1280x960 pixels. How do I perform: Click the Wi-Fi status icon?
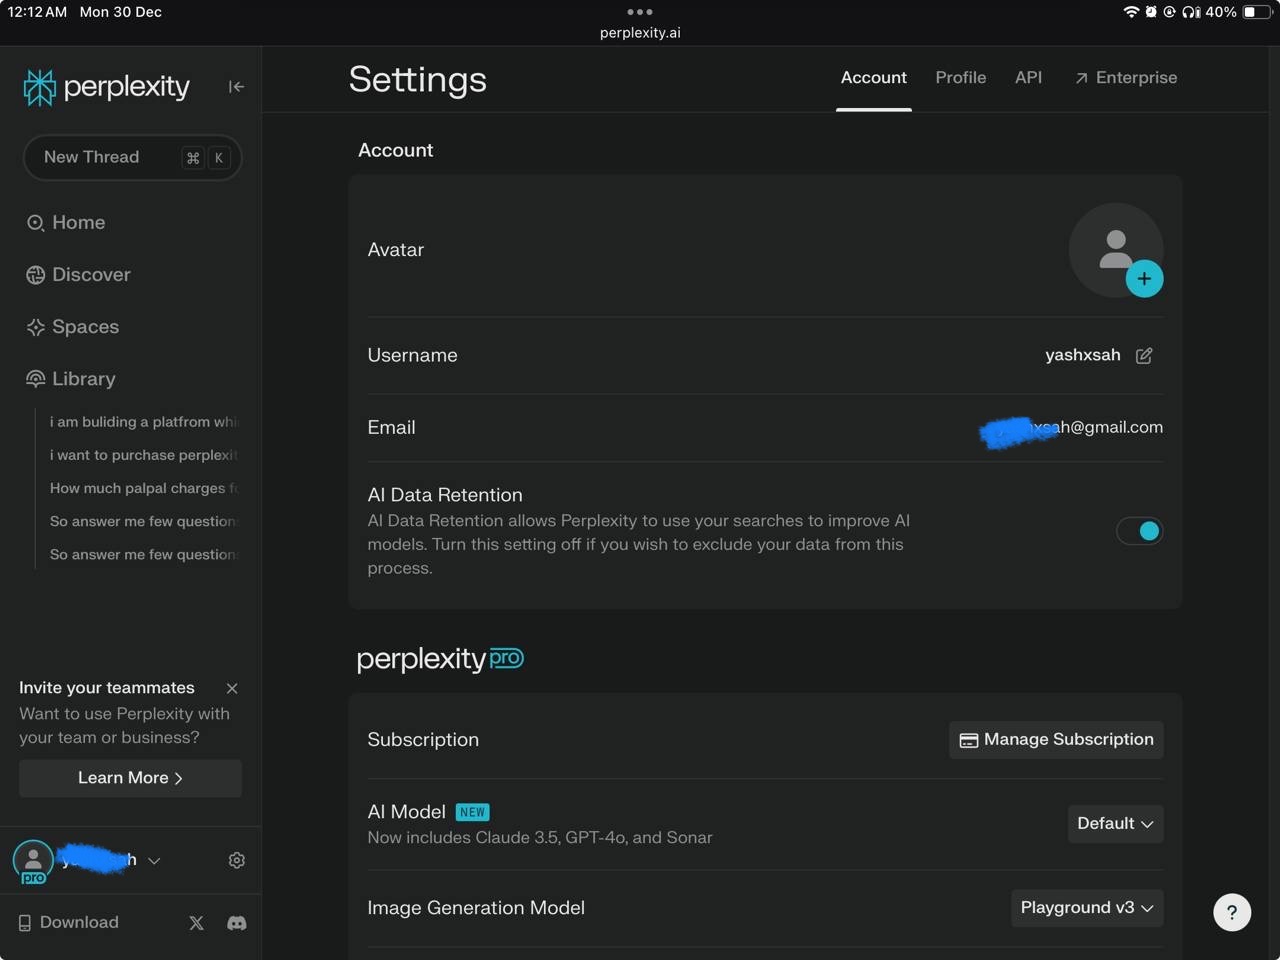[1131, 12]
